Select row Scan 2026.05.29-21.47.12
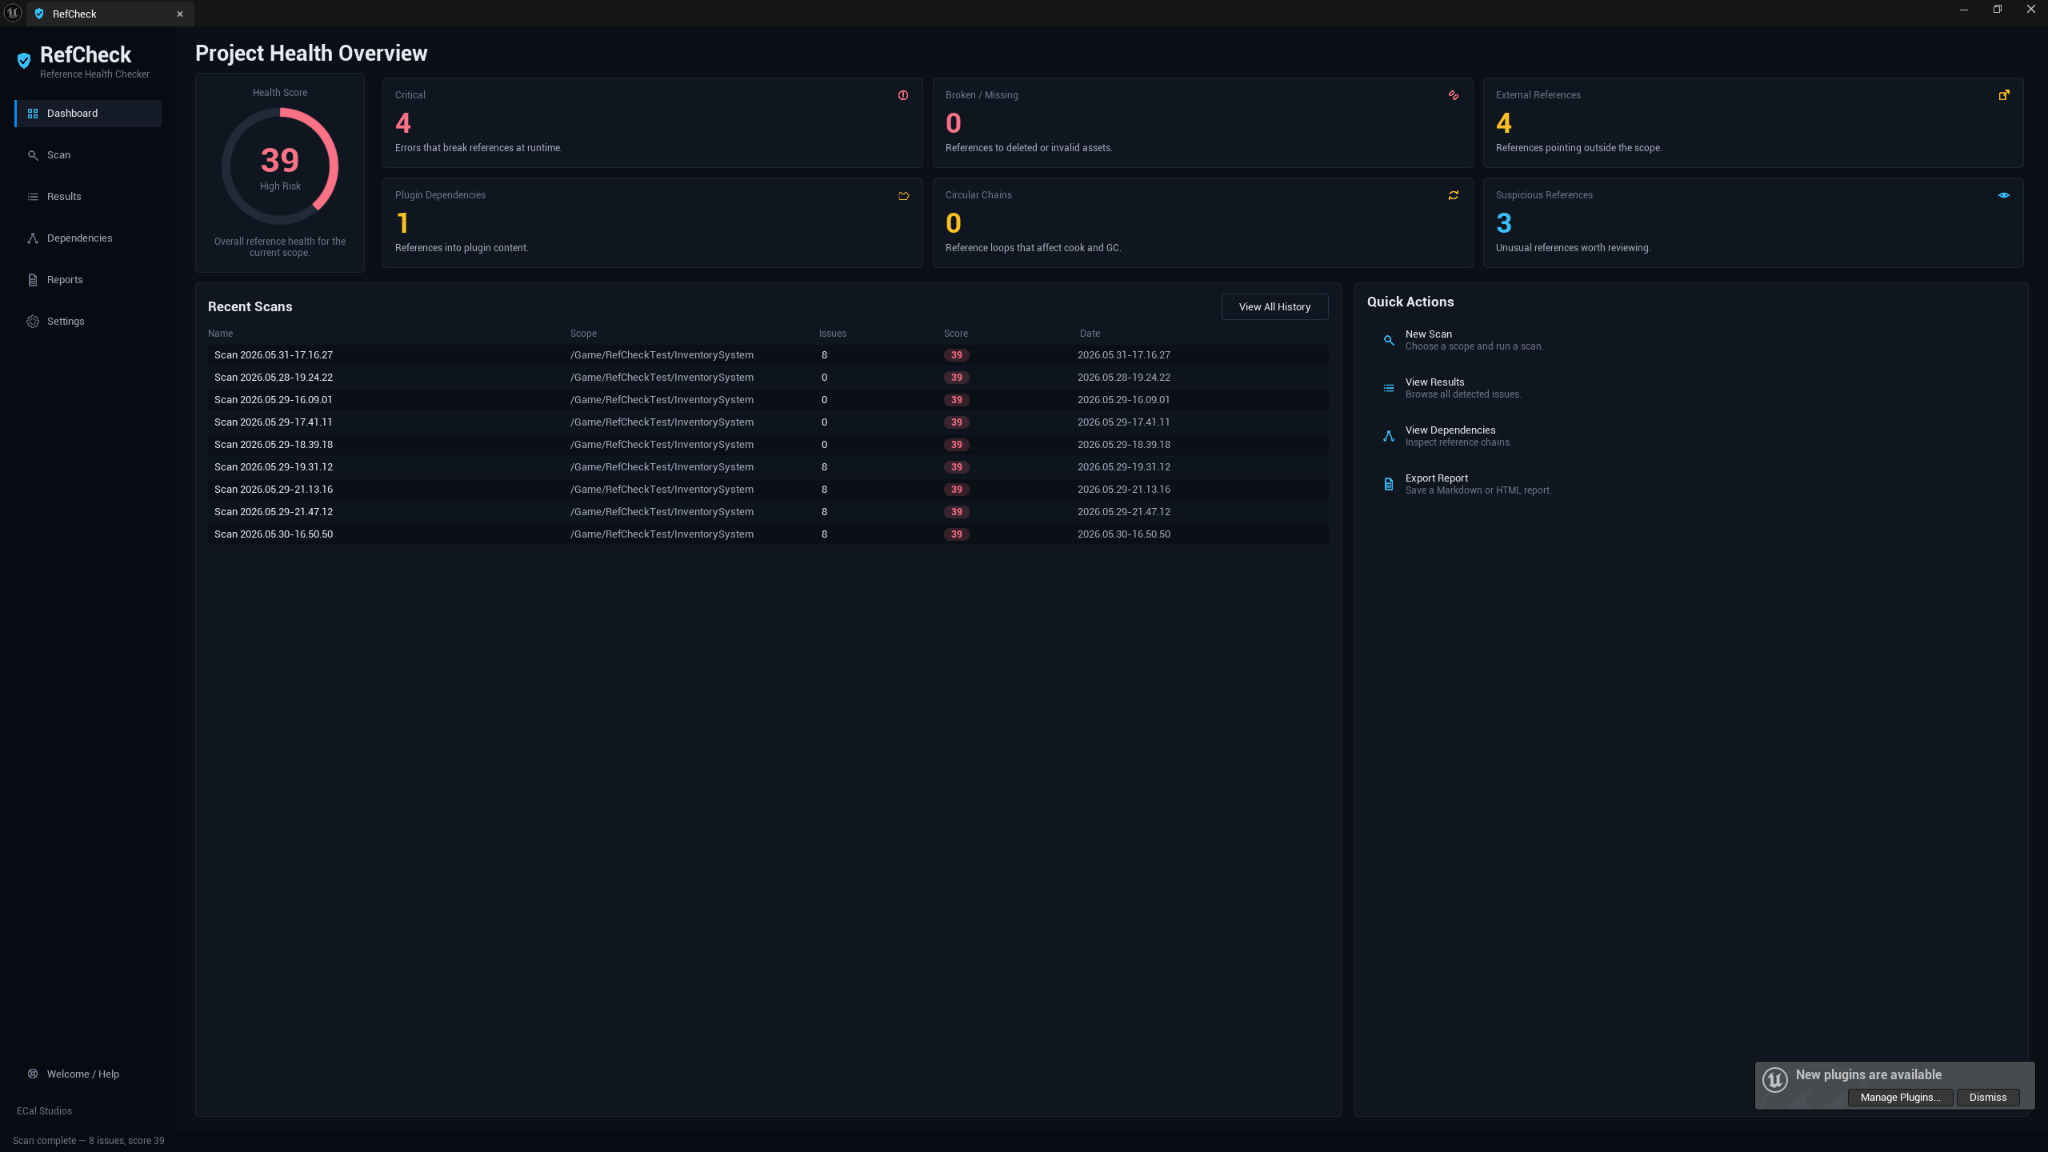2048x1152 pixels. (x=768, y=512)
